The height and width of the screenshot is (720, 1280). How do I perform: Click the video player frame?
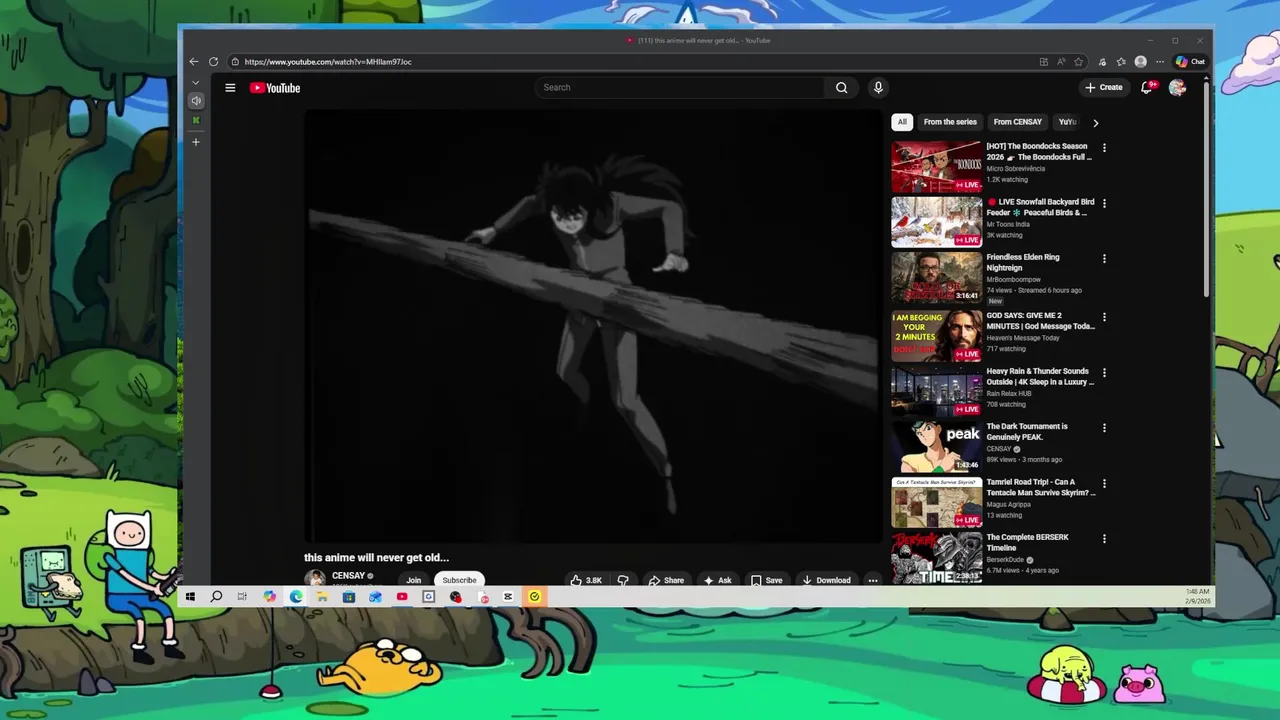pos(592,326)
